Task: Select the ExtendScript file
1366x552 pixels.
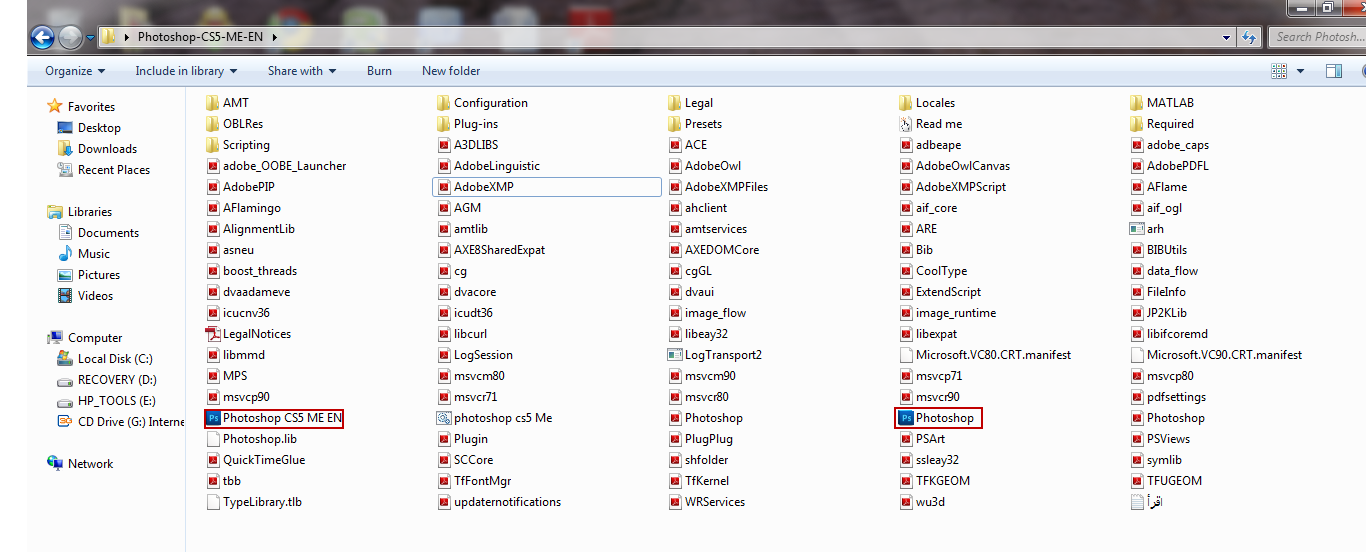Action: click(x=939, y=292)
